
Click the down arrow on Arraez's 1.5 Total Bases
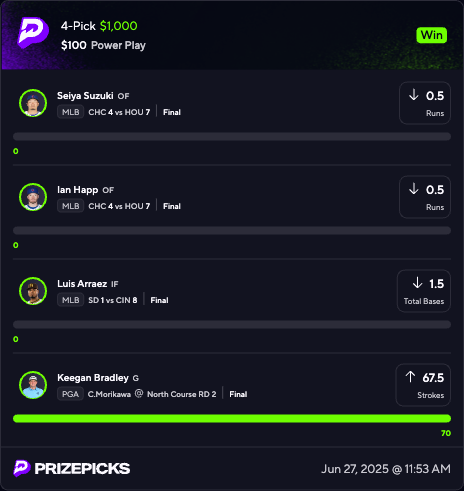[417, 283]
